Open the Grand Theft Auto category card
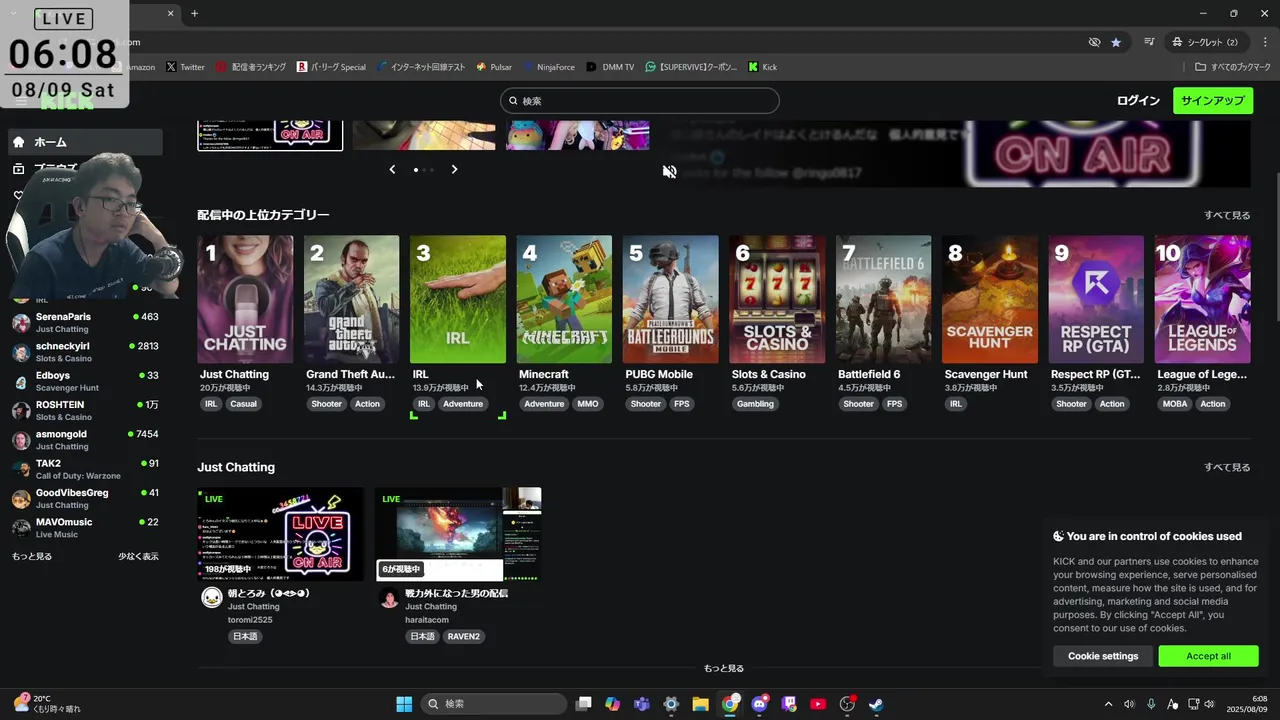The height and width of the screenshot is (720, 1280). 351,300
